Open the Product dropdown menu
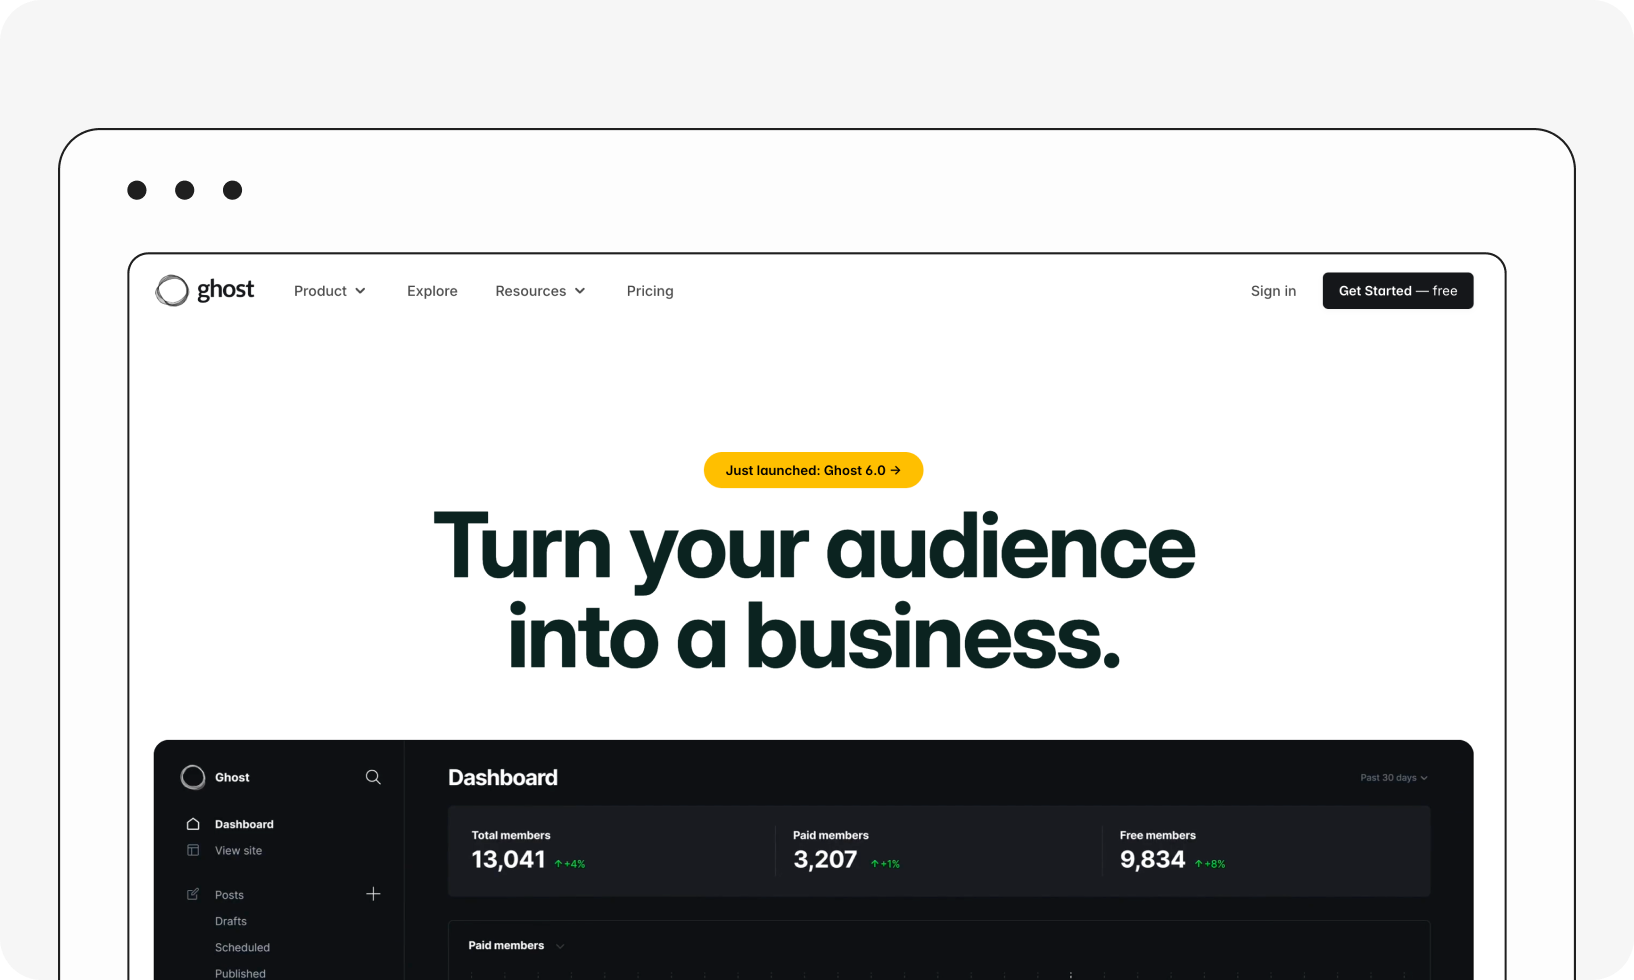 pyautogui.click(x=330, y=291)
